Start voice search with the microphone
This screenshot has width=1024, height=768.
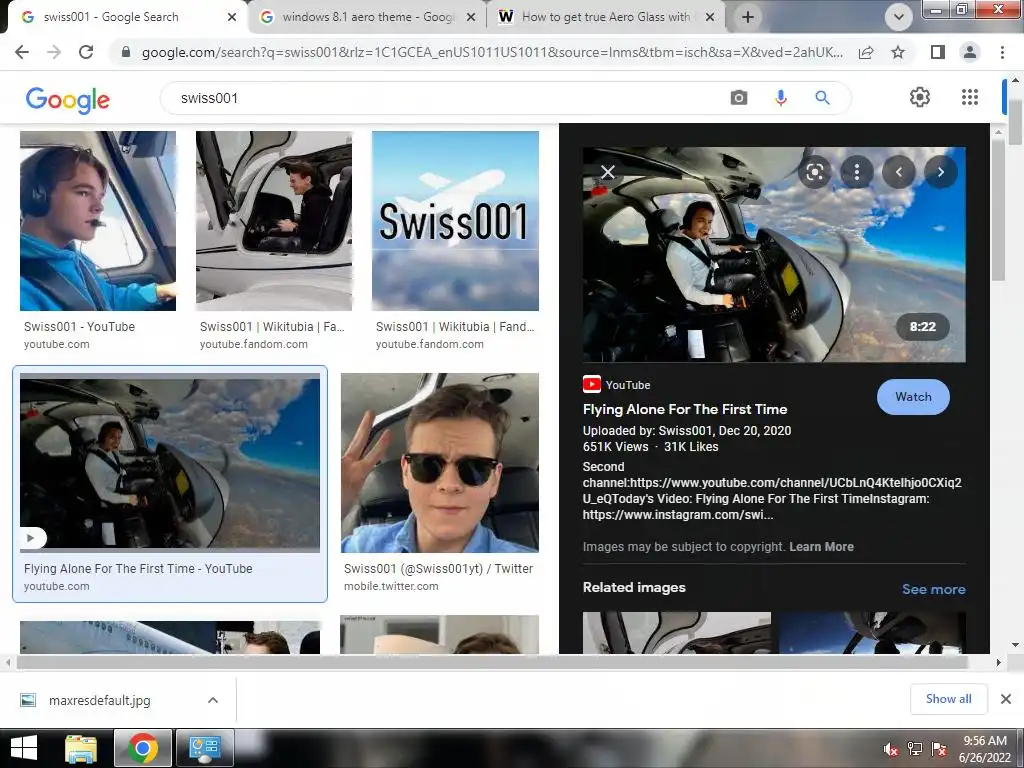780,98
